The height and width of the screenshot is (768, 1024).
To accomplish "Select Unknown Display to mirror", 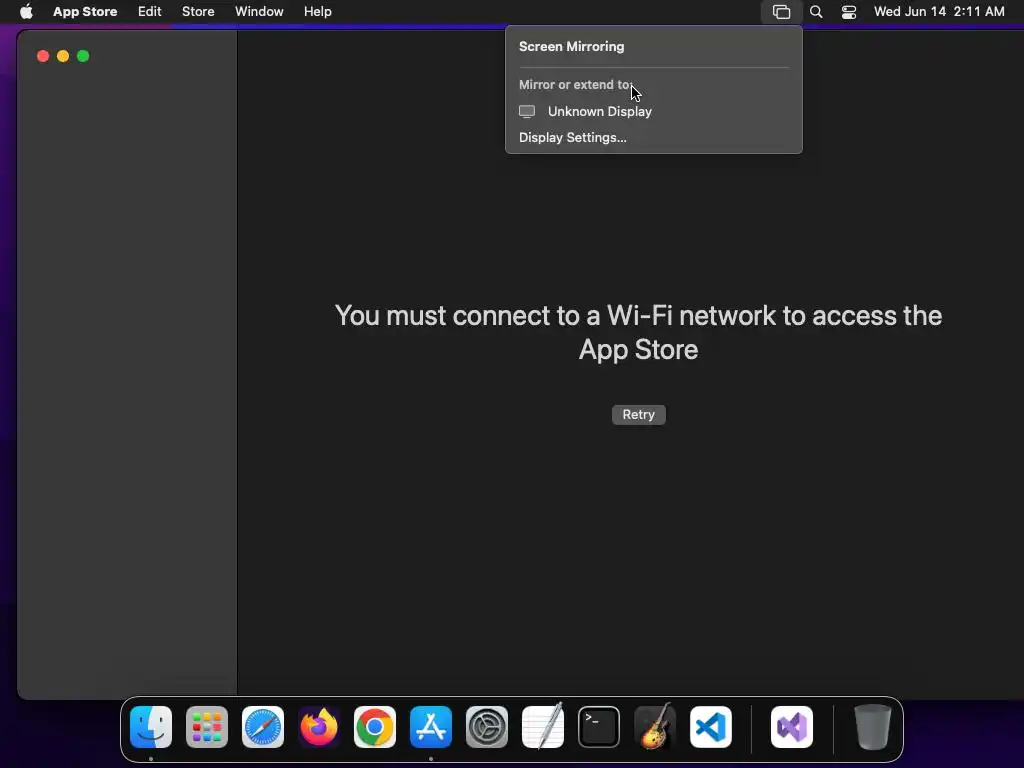I will 653,112.
